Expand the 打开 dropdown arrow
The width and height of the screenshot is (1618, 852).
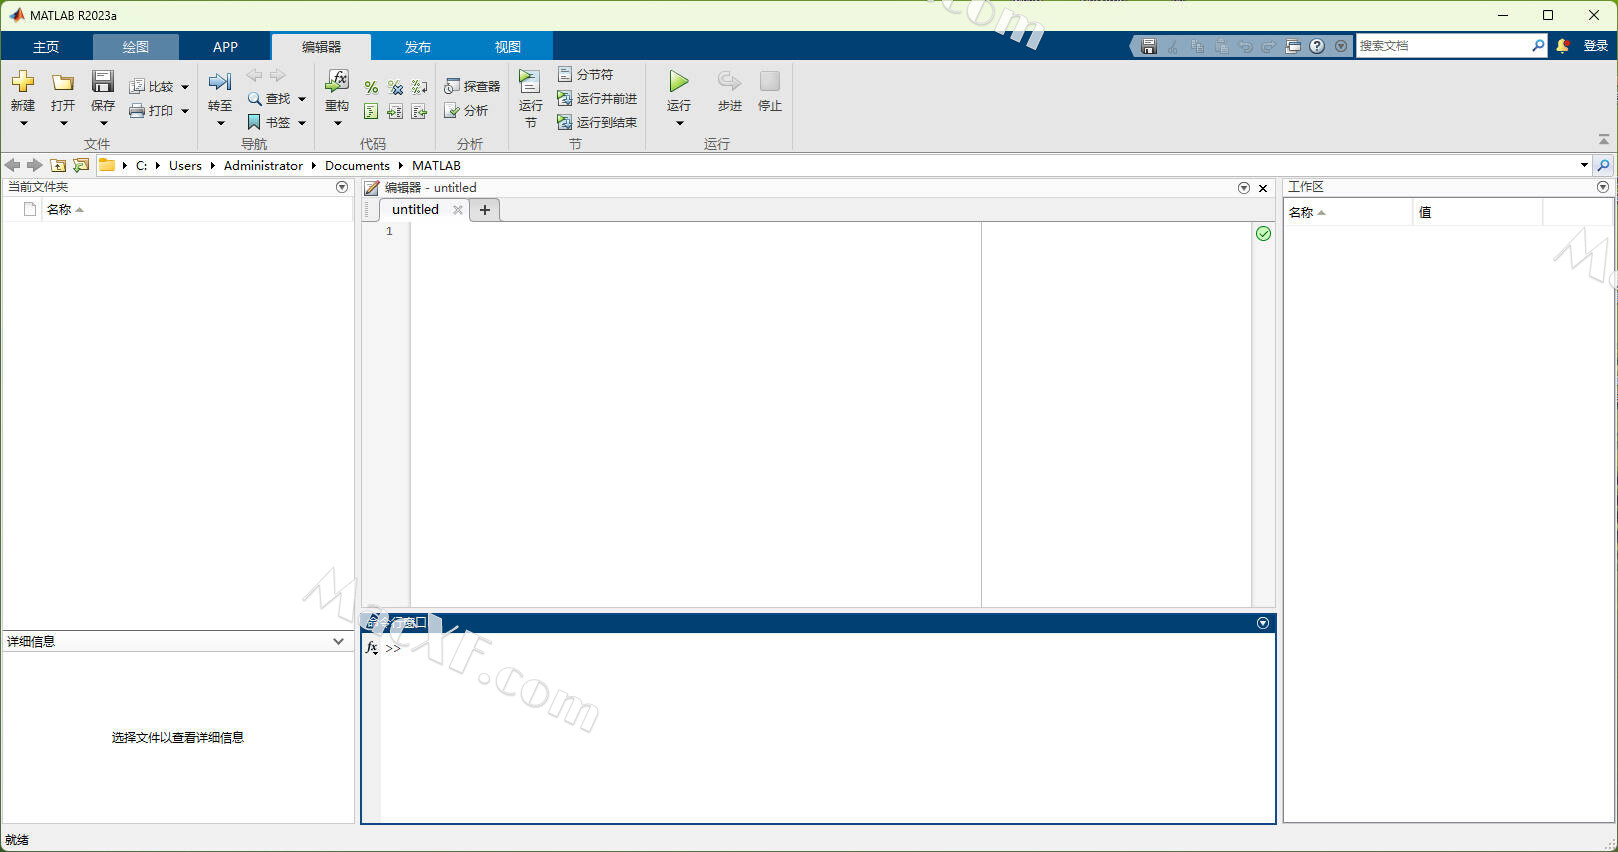(63, 123)
